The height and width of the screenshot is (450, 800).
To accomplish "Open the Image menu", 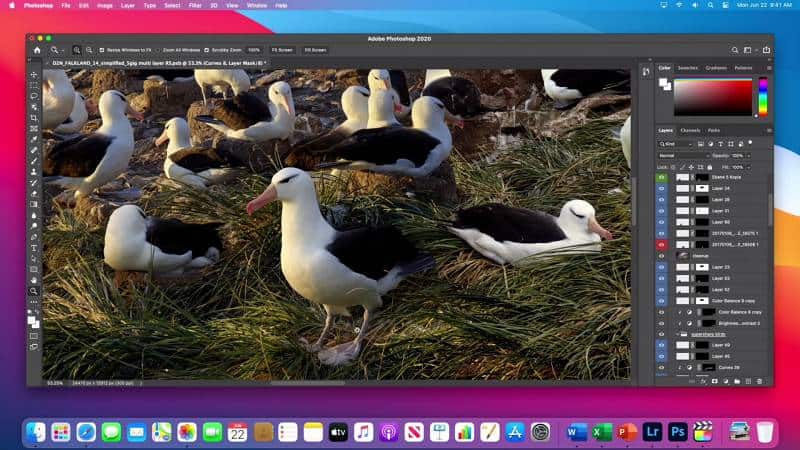I will 105,5.
